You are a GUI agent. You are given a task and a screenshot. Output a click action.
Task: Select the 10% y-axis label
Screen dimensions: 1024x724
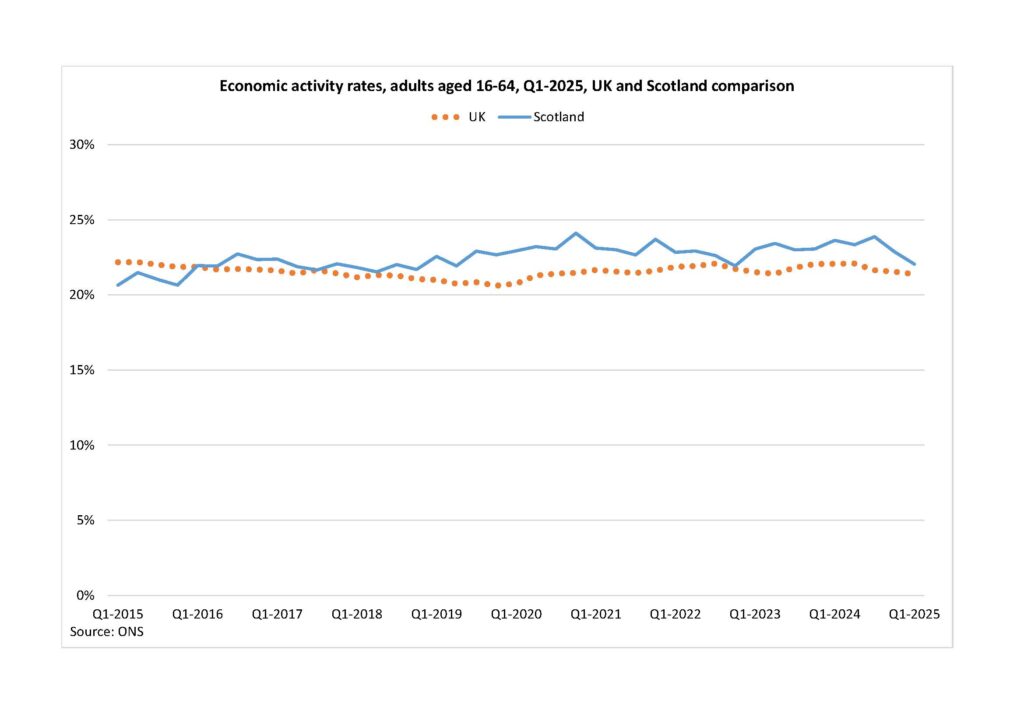tap(82, 445)
